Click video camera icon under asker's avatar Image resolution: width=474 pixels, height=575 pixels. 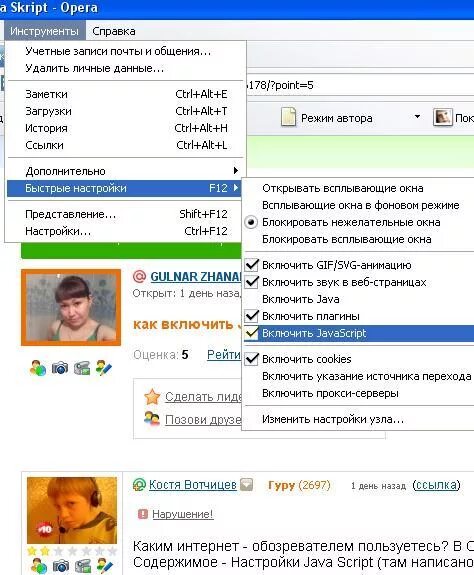[x=82, y=368]
